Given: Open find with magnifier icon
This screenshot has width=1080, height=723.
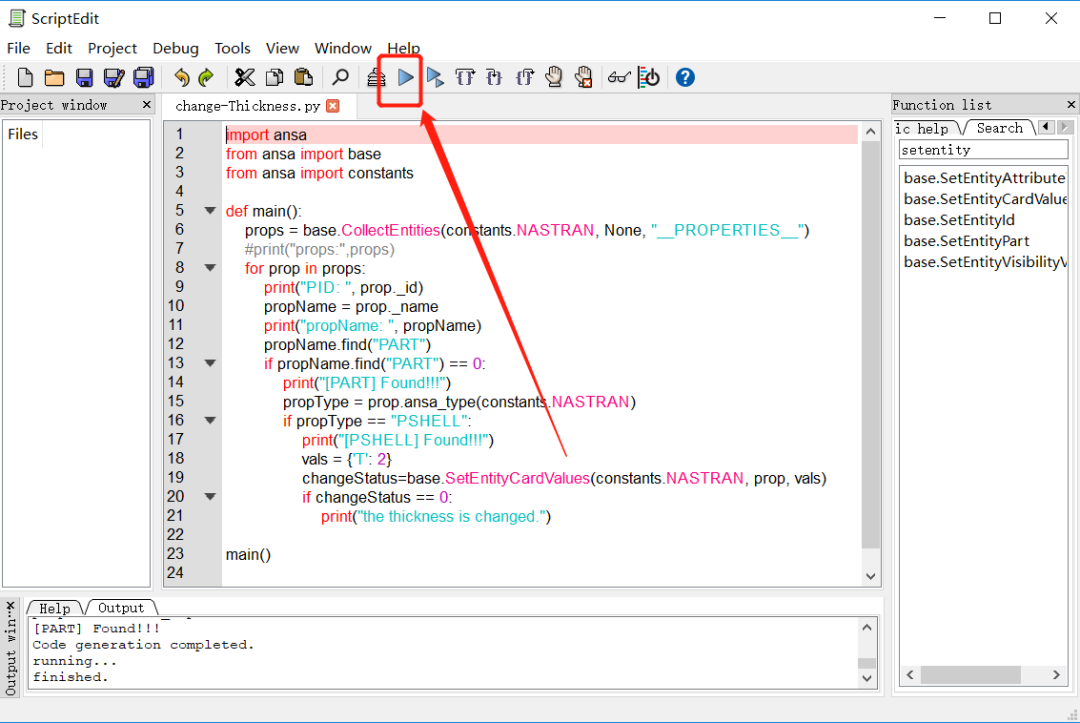Looking at the screenshot, I should coord(340,77).
